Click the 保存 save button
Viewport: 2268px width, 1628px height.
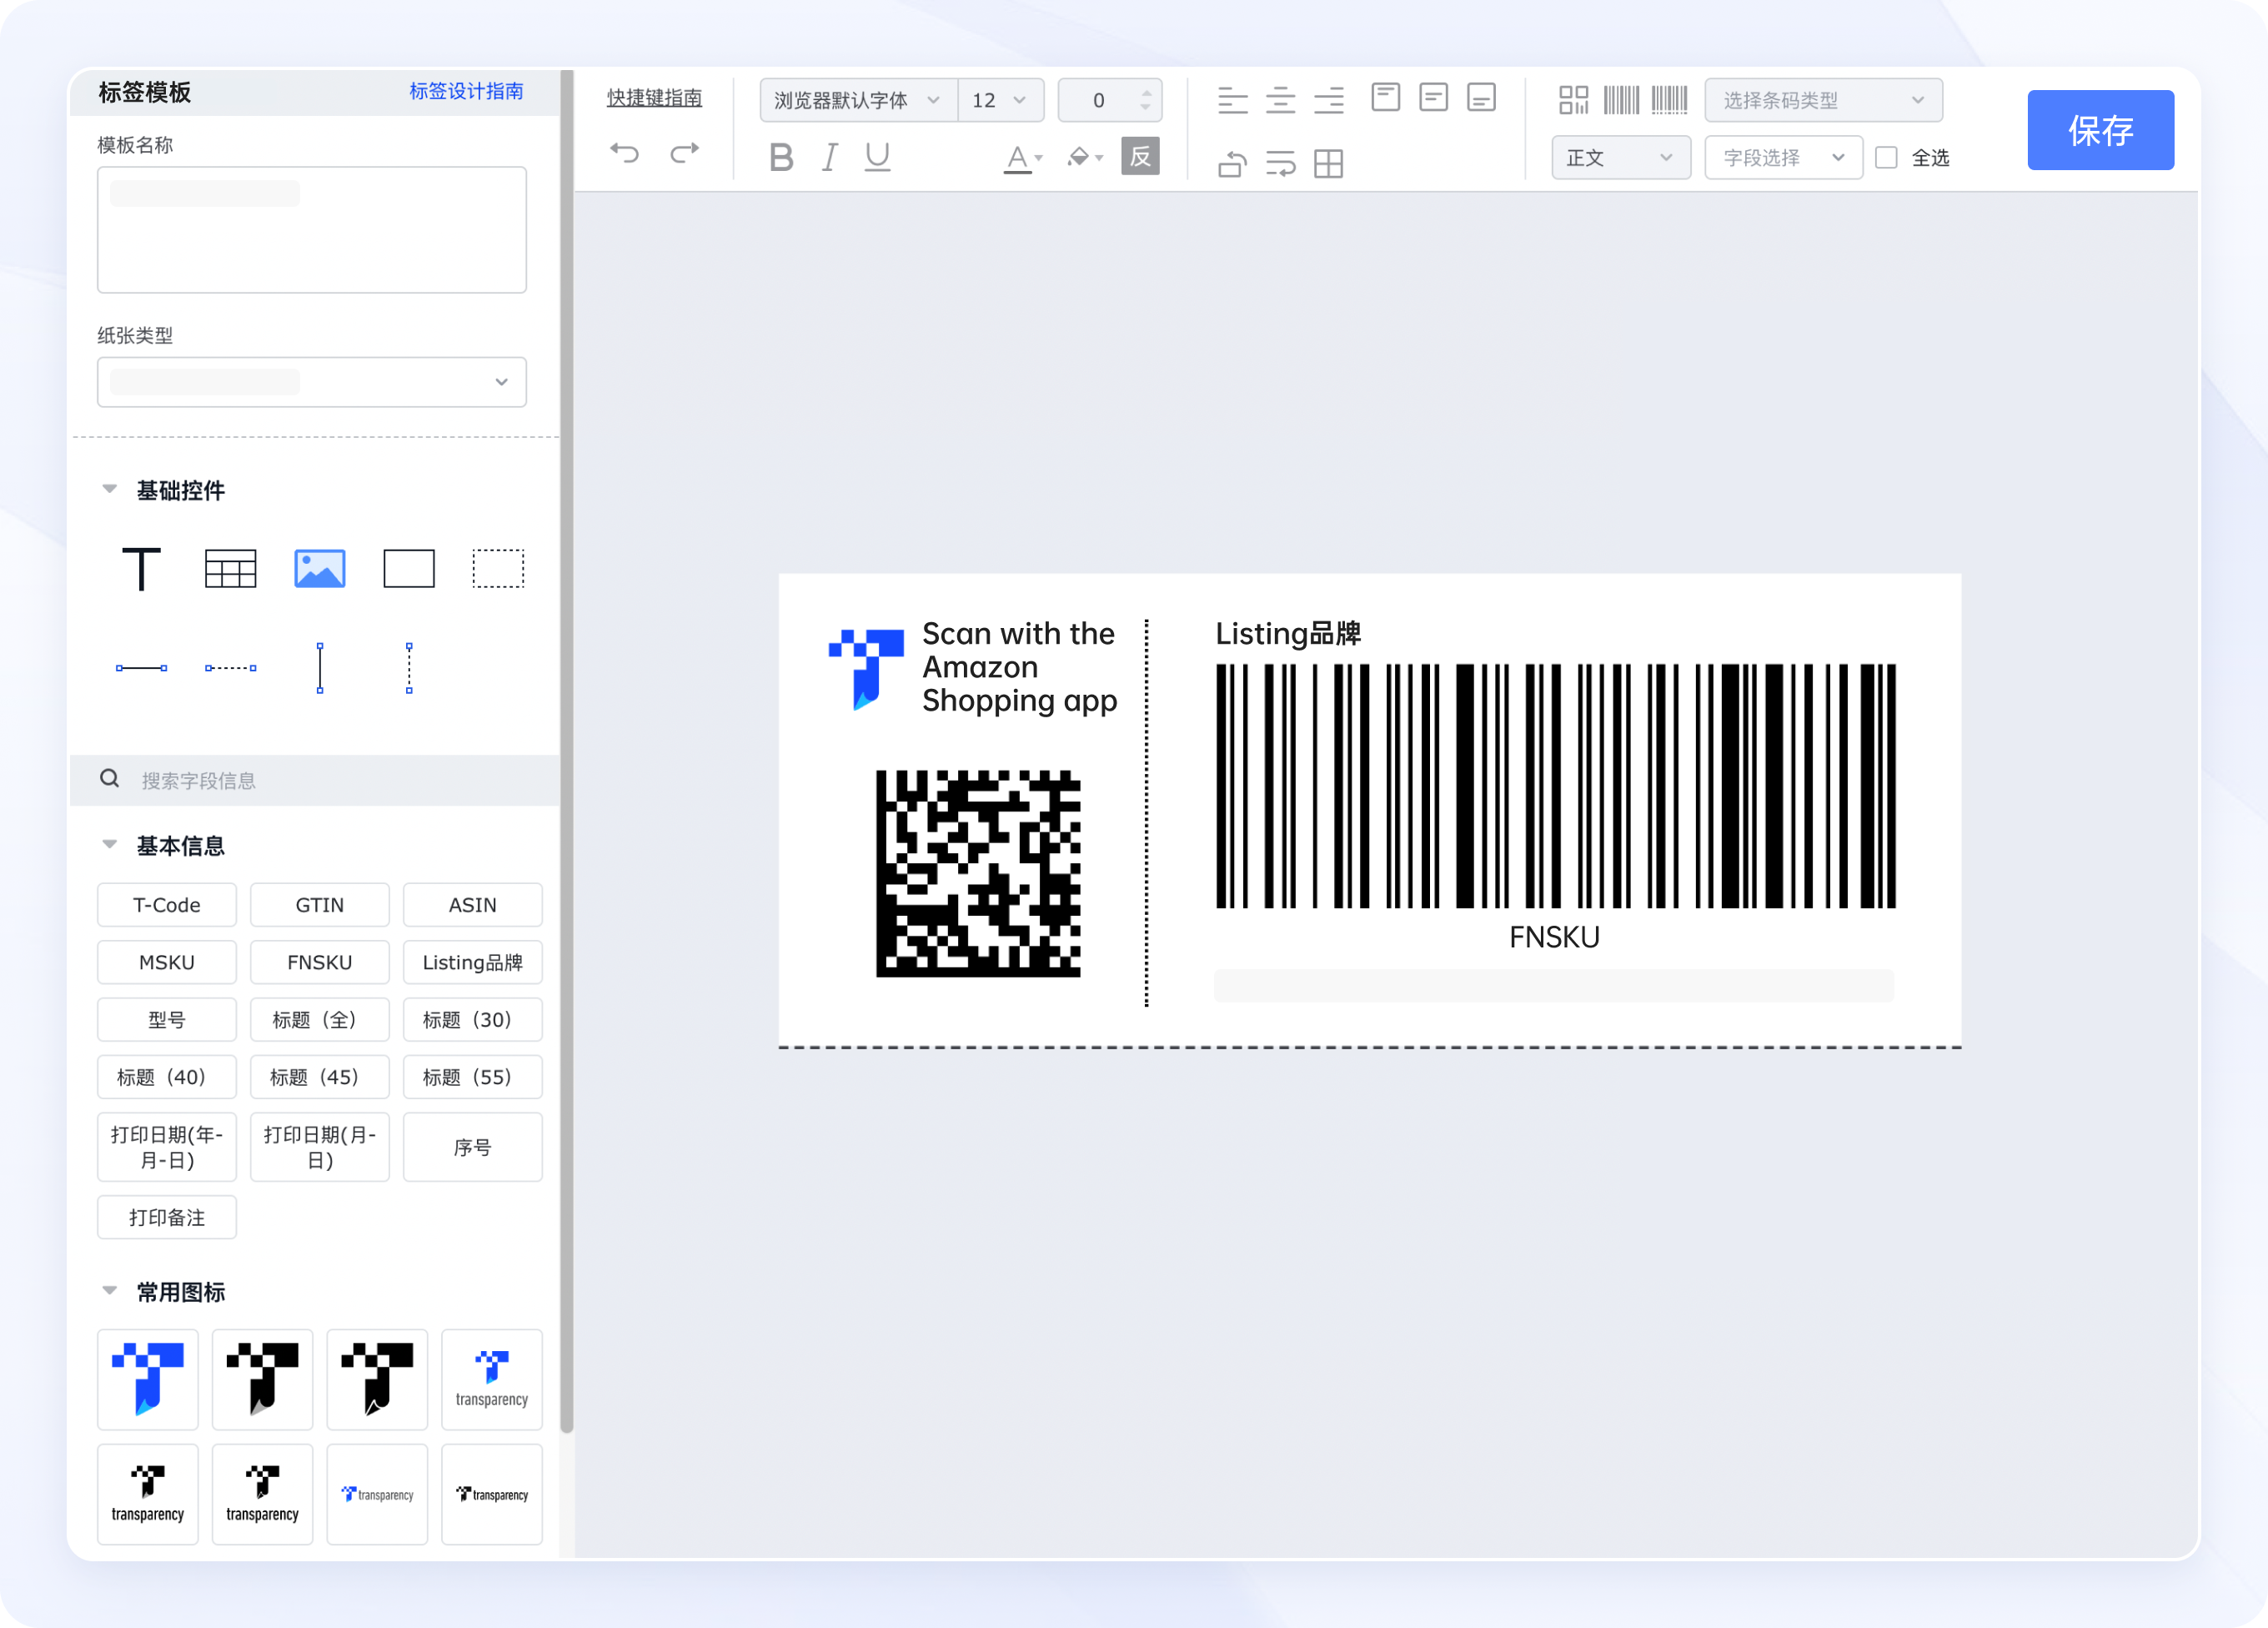click(x=2101, y=130)
